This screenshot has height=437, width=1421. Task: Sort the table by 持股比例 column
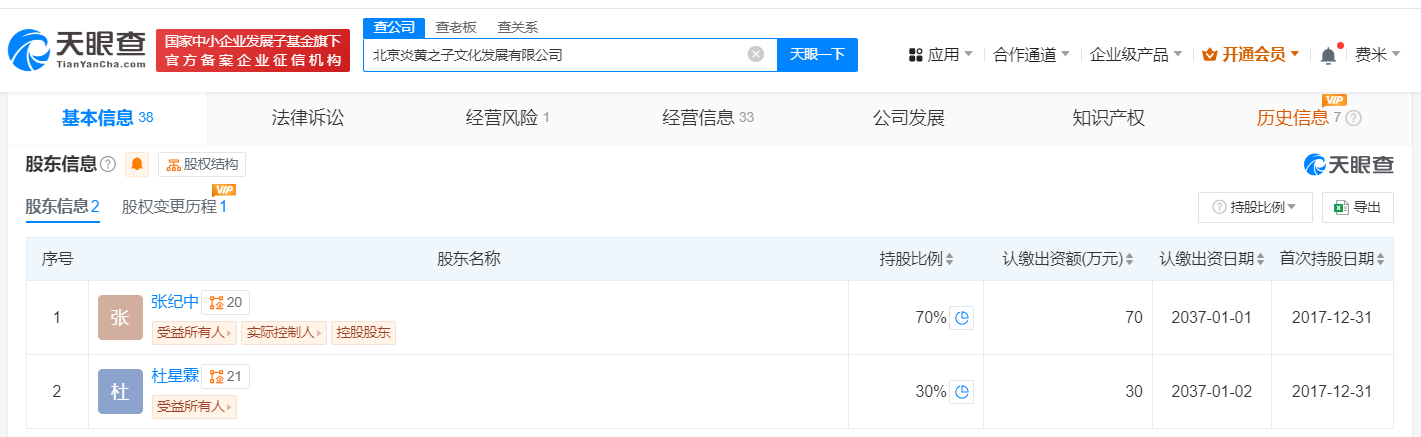coord(949,260)
